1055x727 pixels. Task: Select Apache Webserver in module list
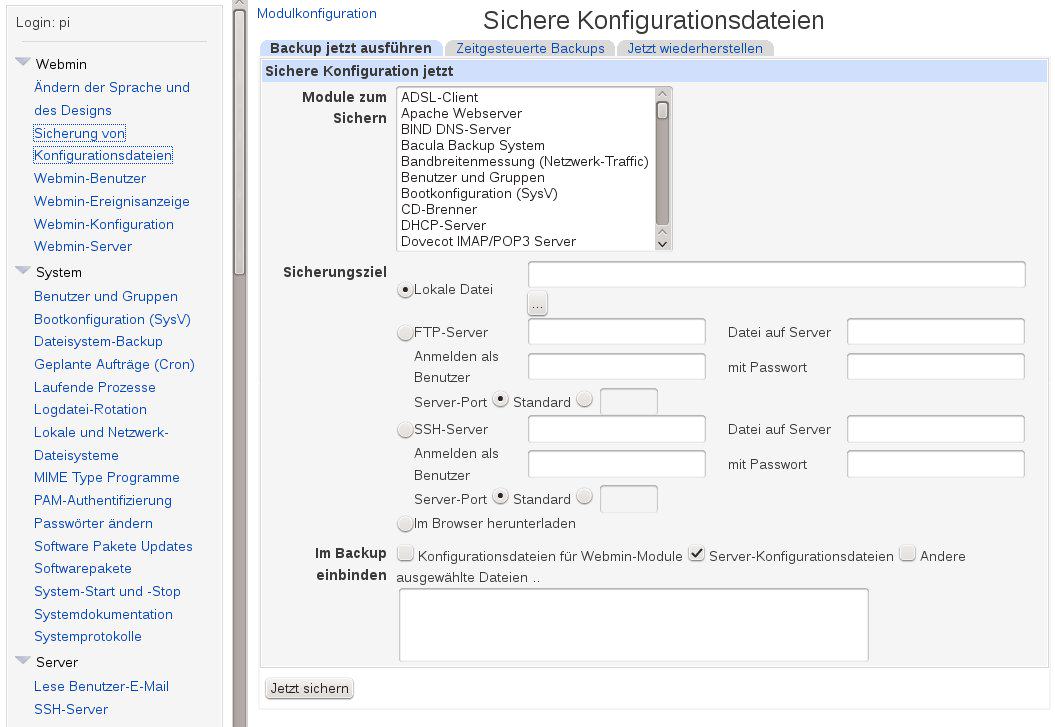[461, 114]
